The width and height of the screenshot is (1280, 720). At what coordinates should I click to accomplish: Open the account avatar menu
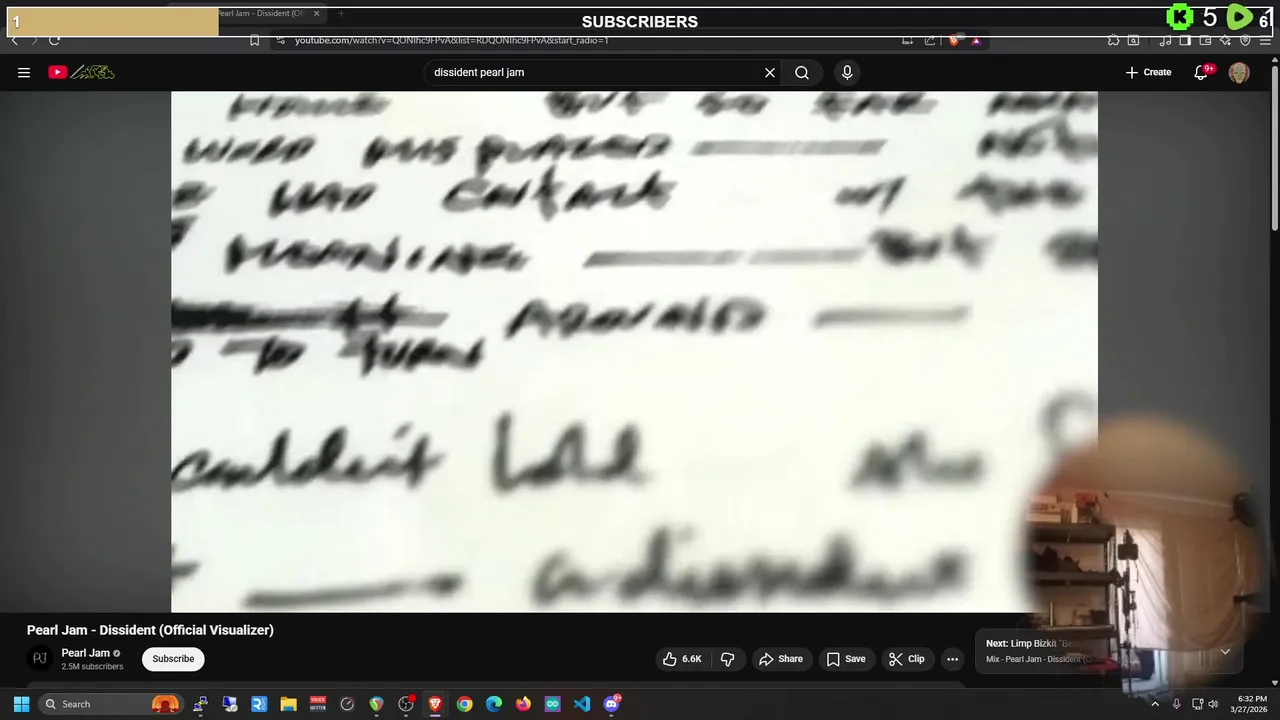click(1239, 72)
